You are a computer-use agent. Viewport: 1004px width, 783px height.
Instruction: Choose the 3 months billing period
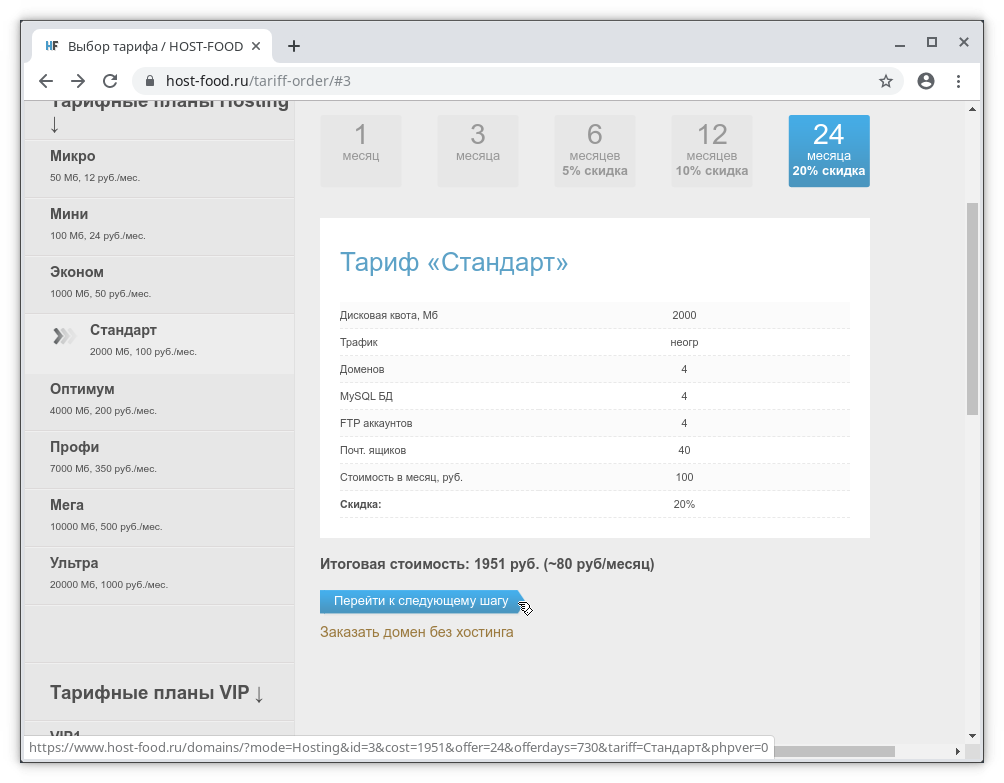(x=478, y=150)
